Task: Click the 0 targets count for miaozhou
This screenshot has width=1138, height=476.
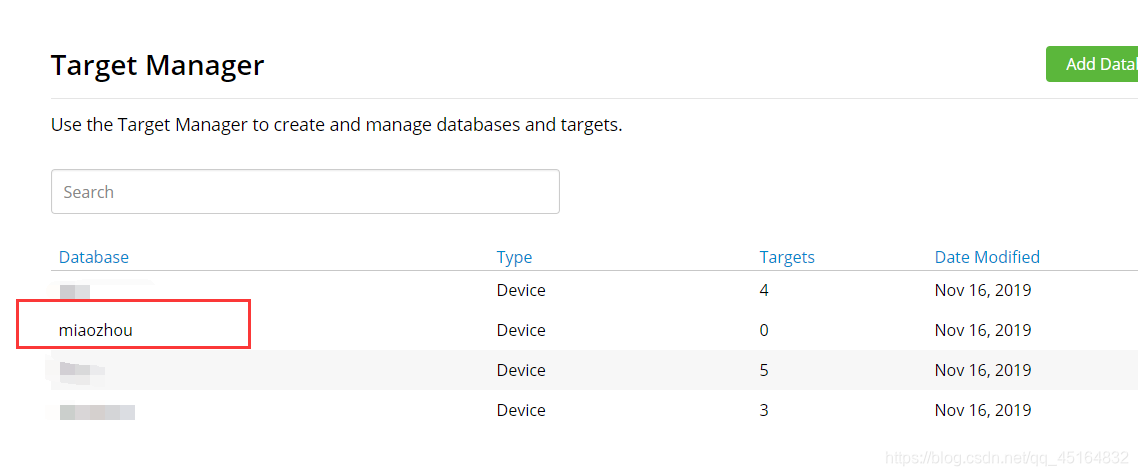Action: click(764, 331)
